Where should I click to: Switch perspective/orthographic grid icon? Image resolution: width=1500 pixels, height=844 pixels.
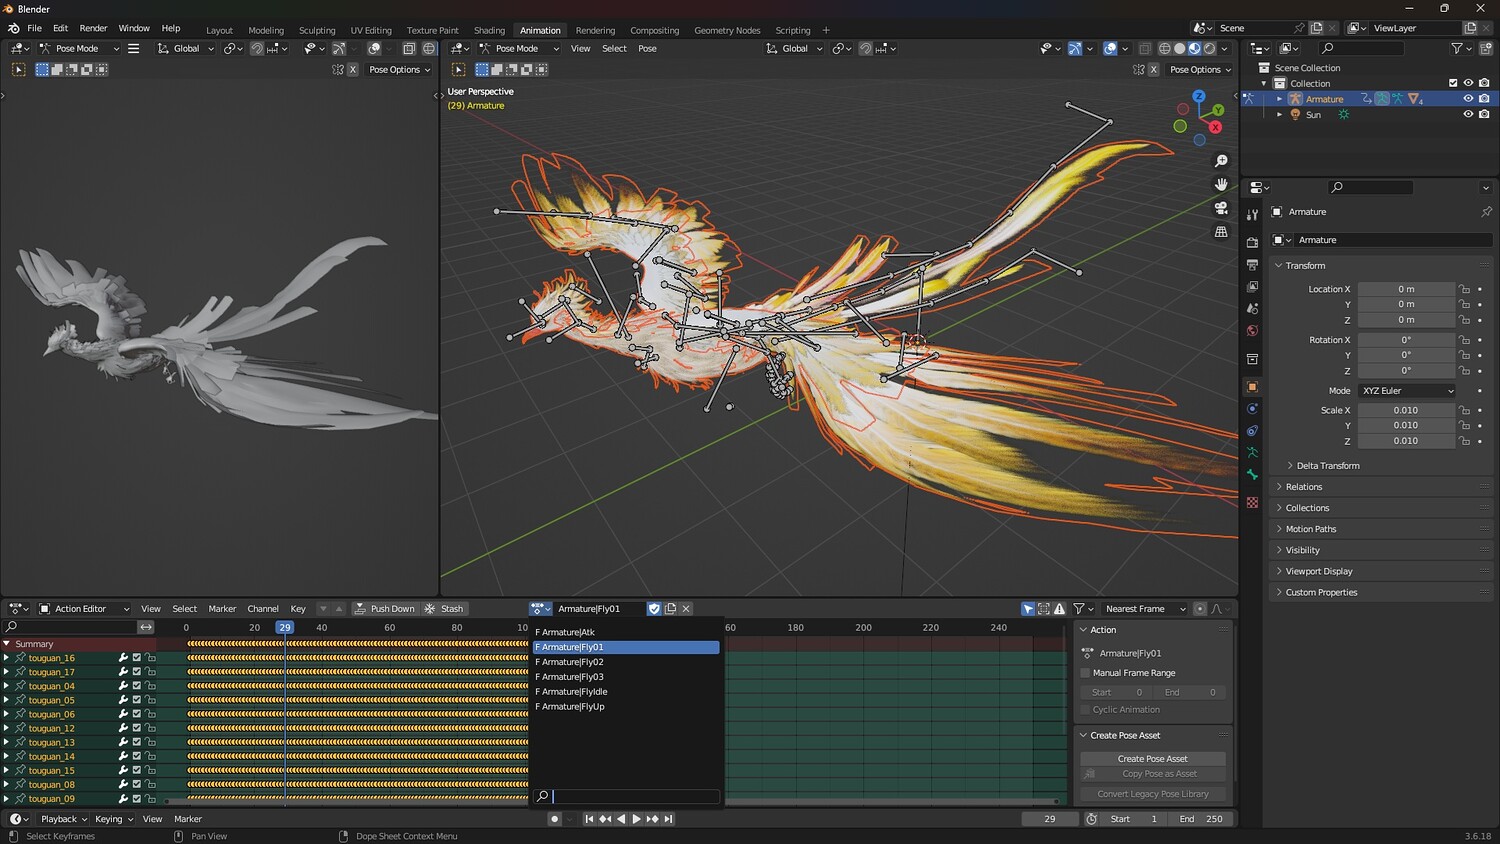pos(1221,232)
